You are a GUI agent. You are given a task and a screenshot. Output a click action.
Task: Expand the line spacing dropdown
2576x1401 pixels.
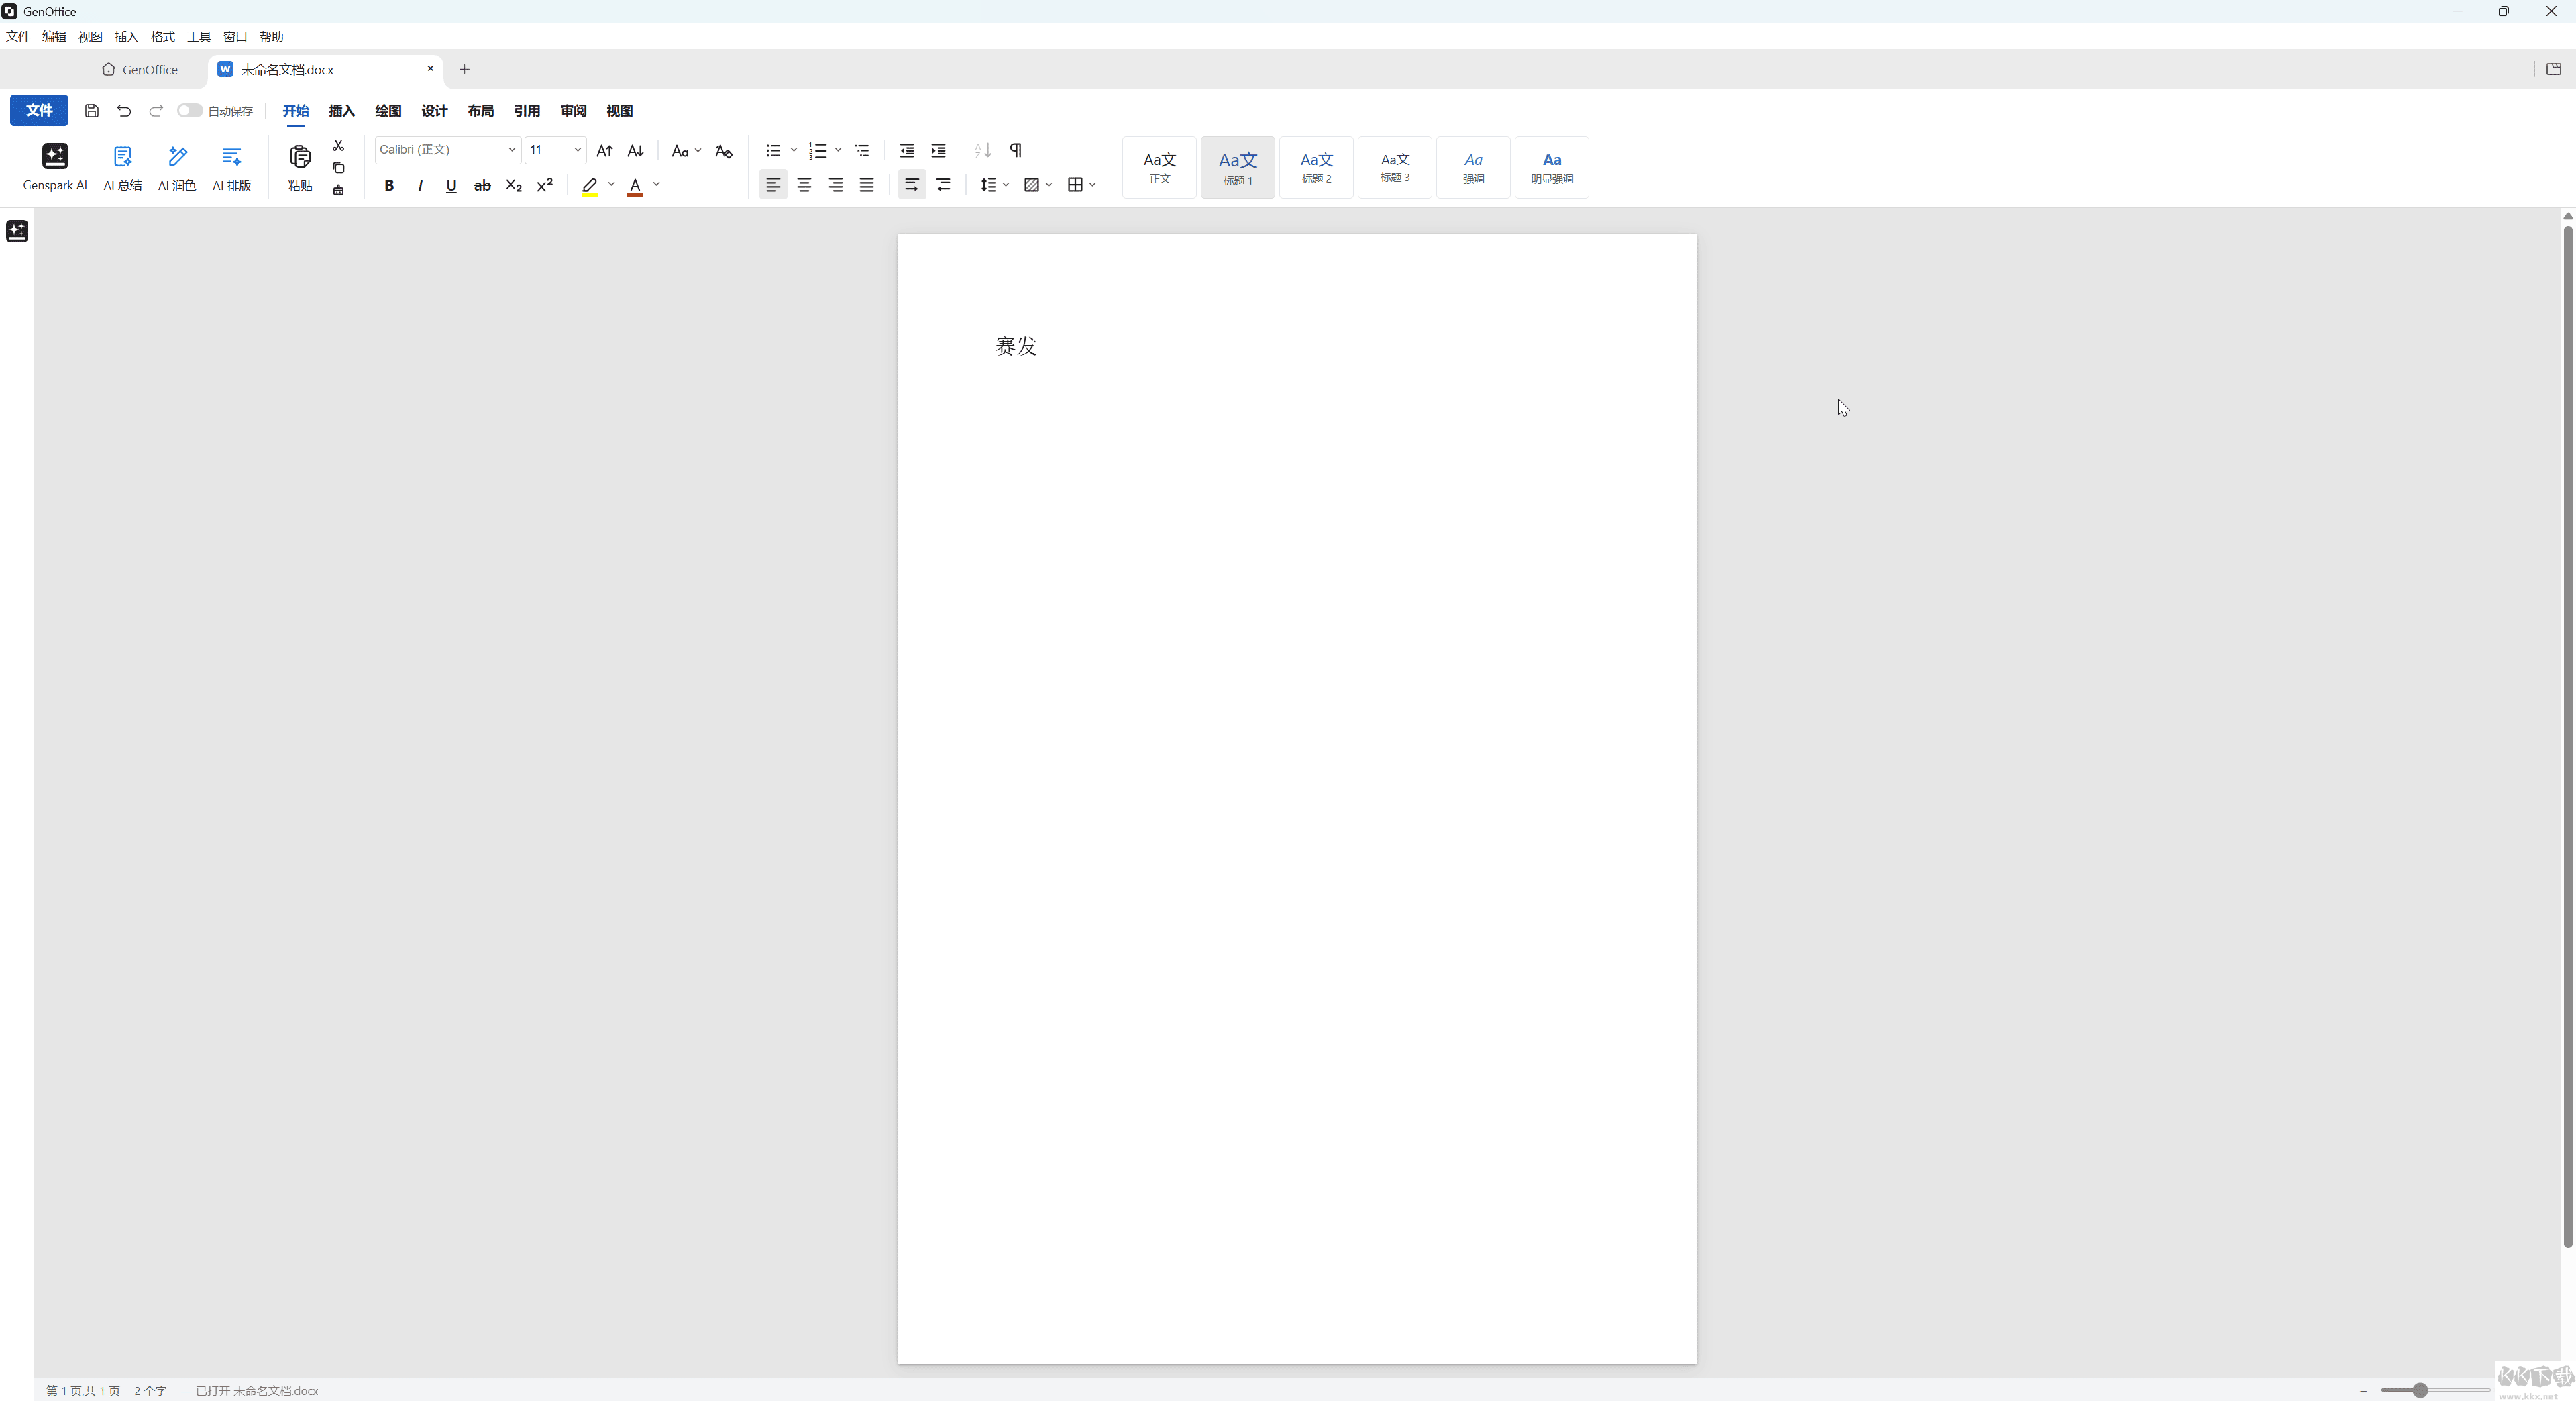[1006, 185]
